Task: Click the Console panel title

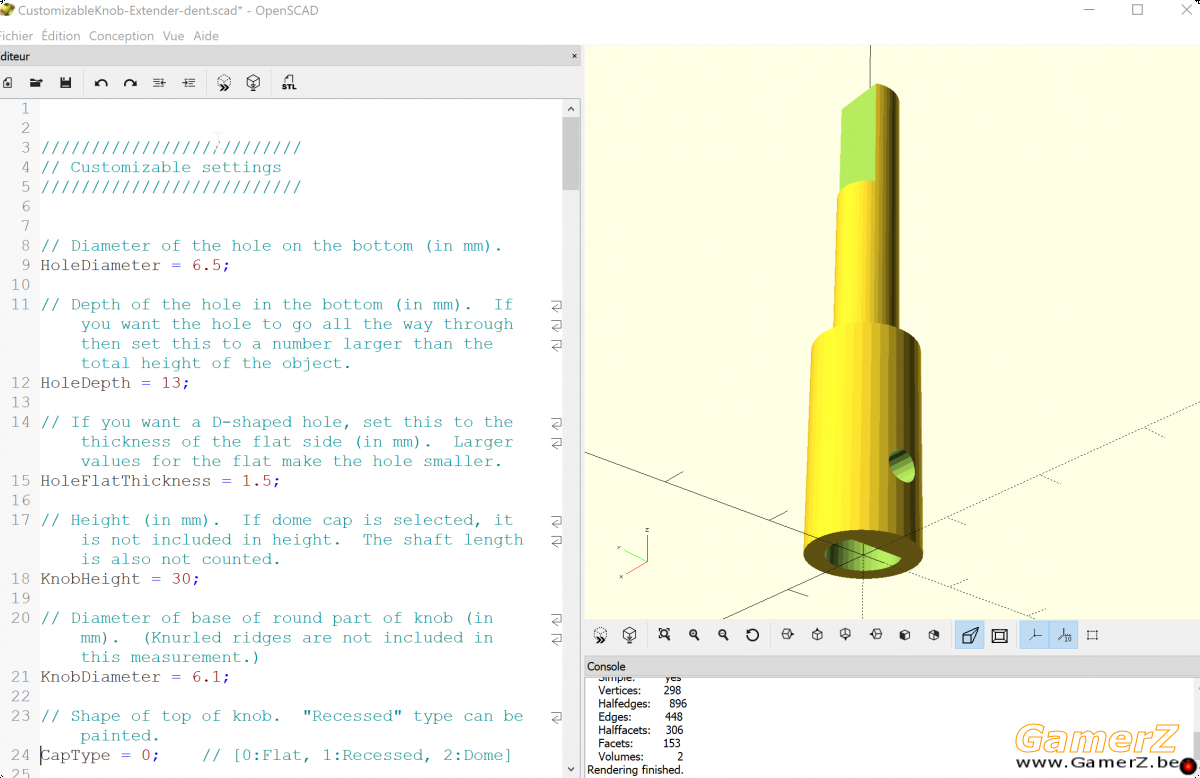Action: 606,666
